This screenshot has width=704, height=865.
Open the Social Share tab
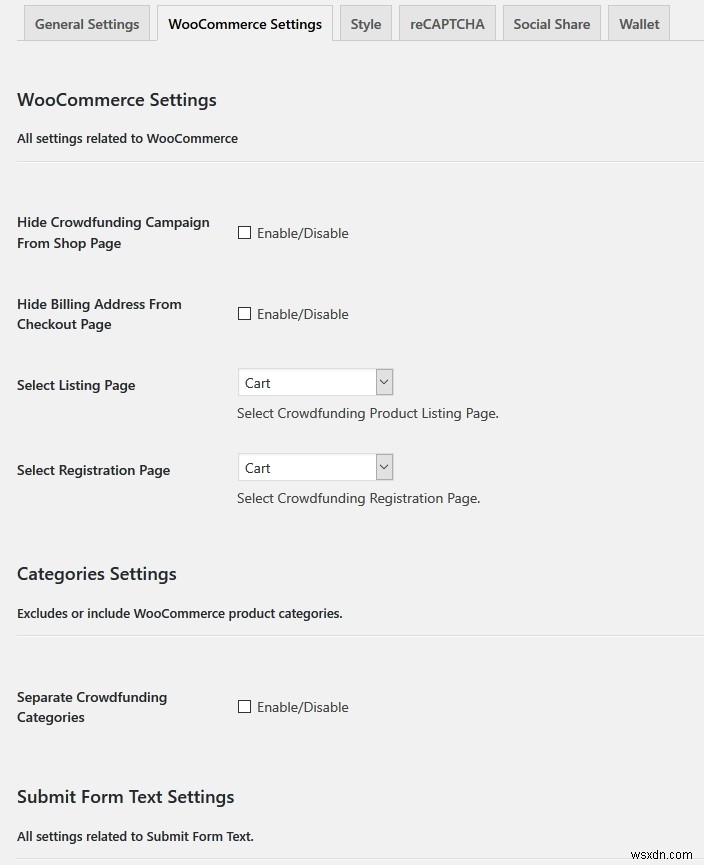click(551, 23)
